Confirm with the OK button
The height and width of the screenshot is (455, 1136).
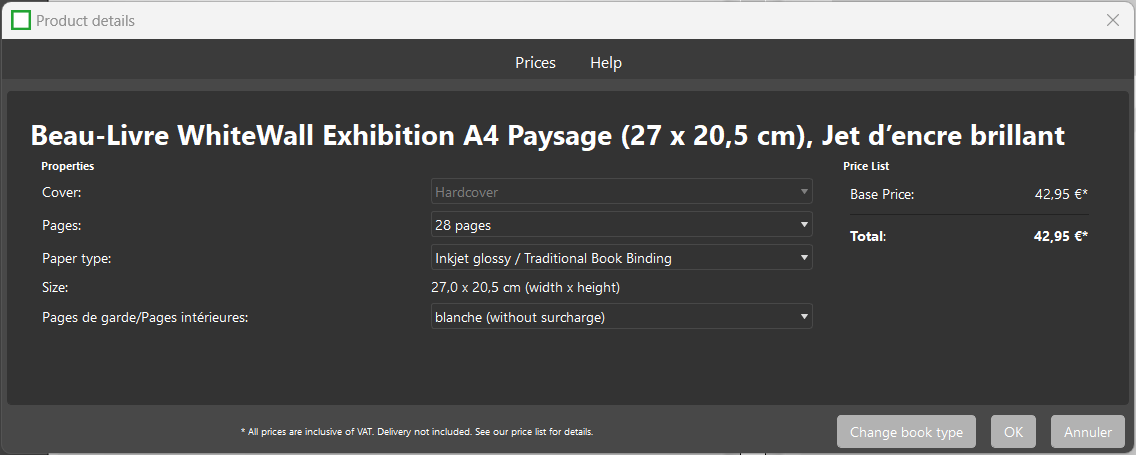(1014, 432)
